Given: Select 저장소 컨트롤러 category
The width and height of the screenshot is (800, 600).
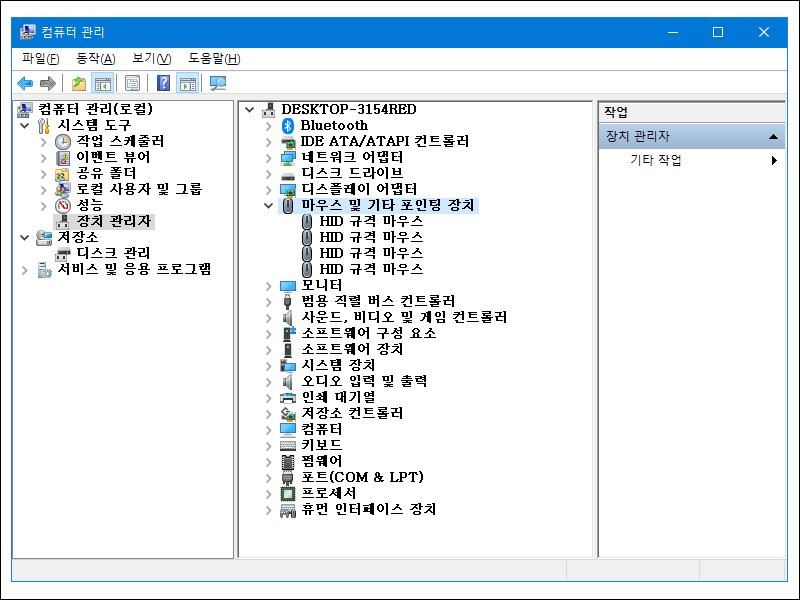Looking at the screenshot, I should (352, 413).
